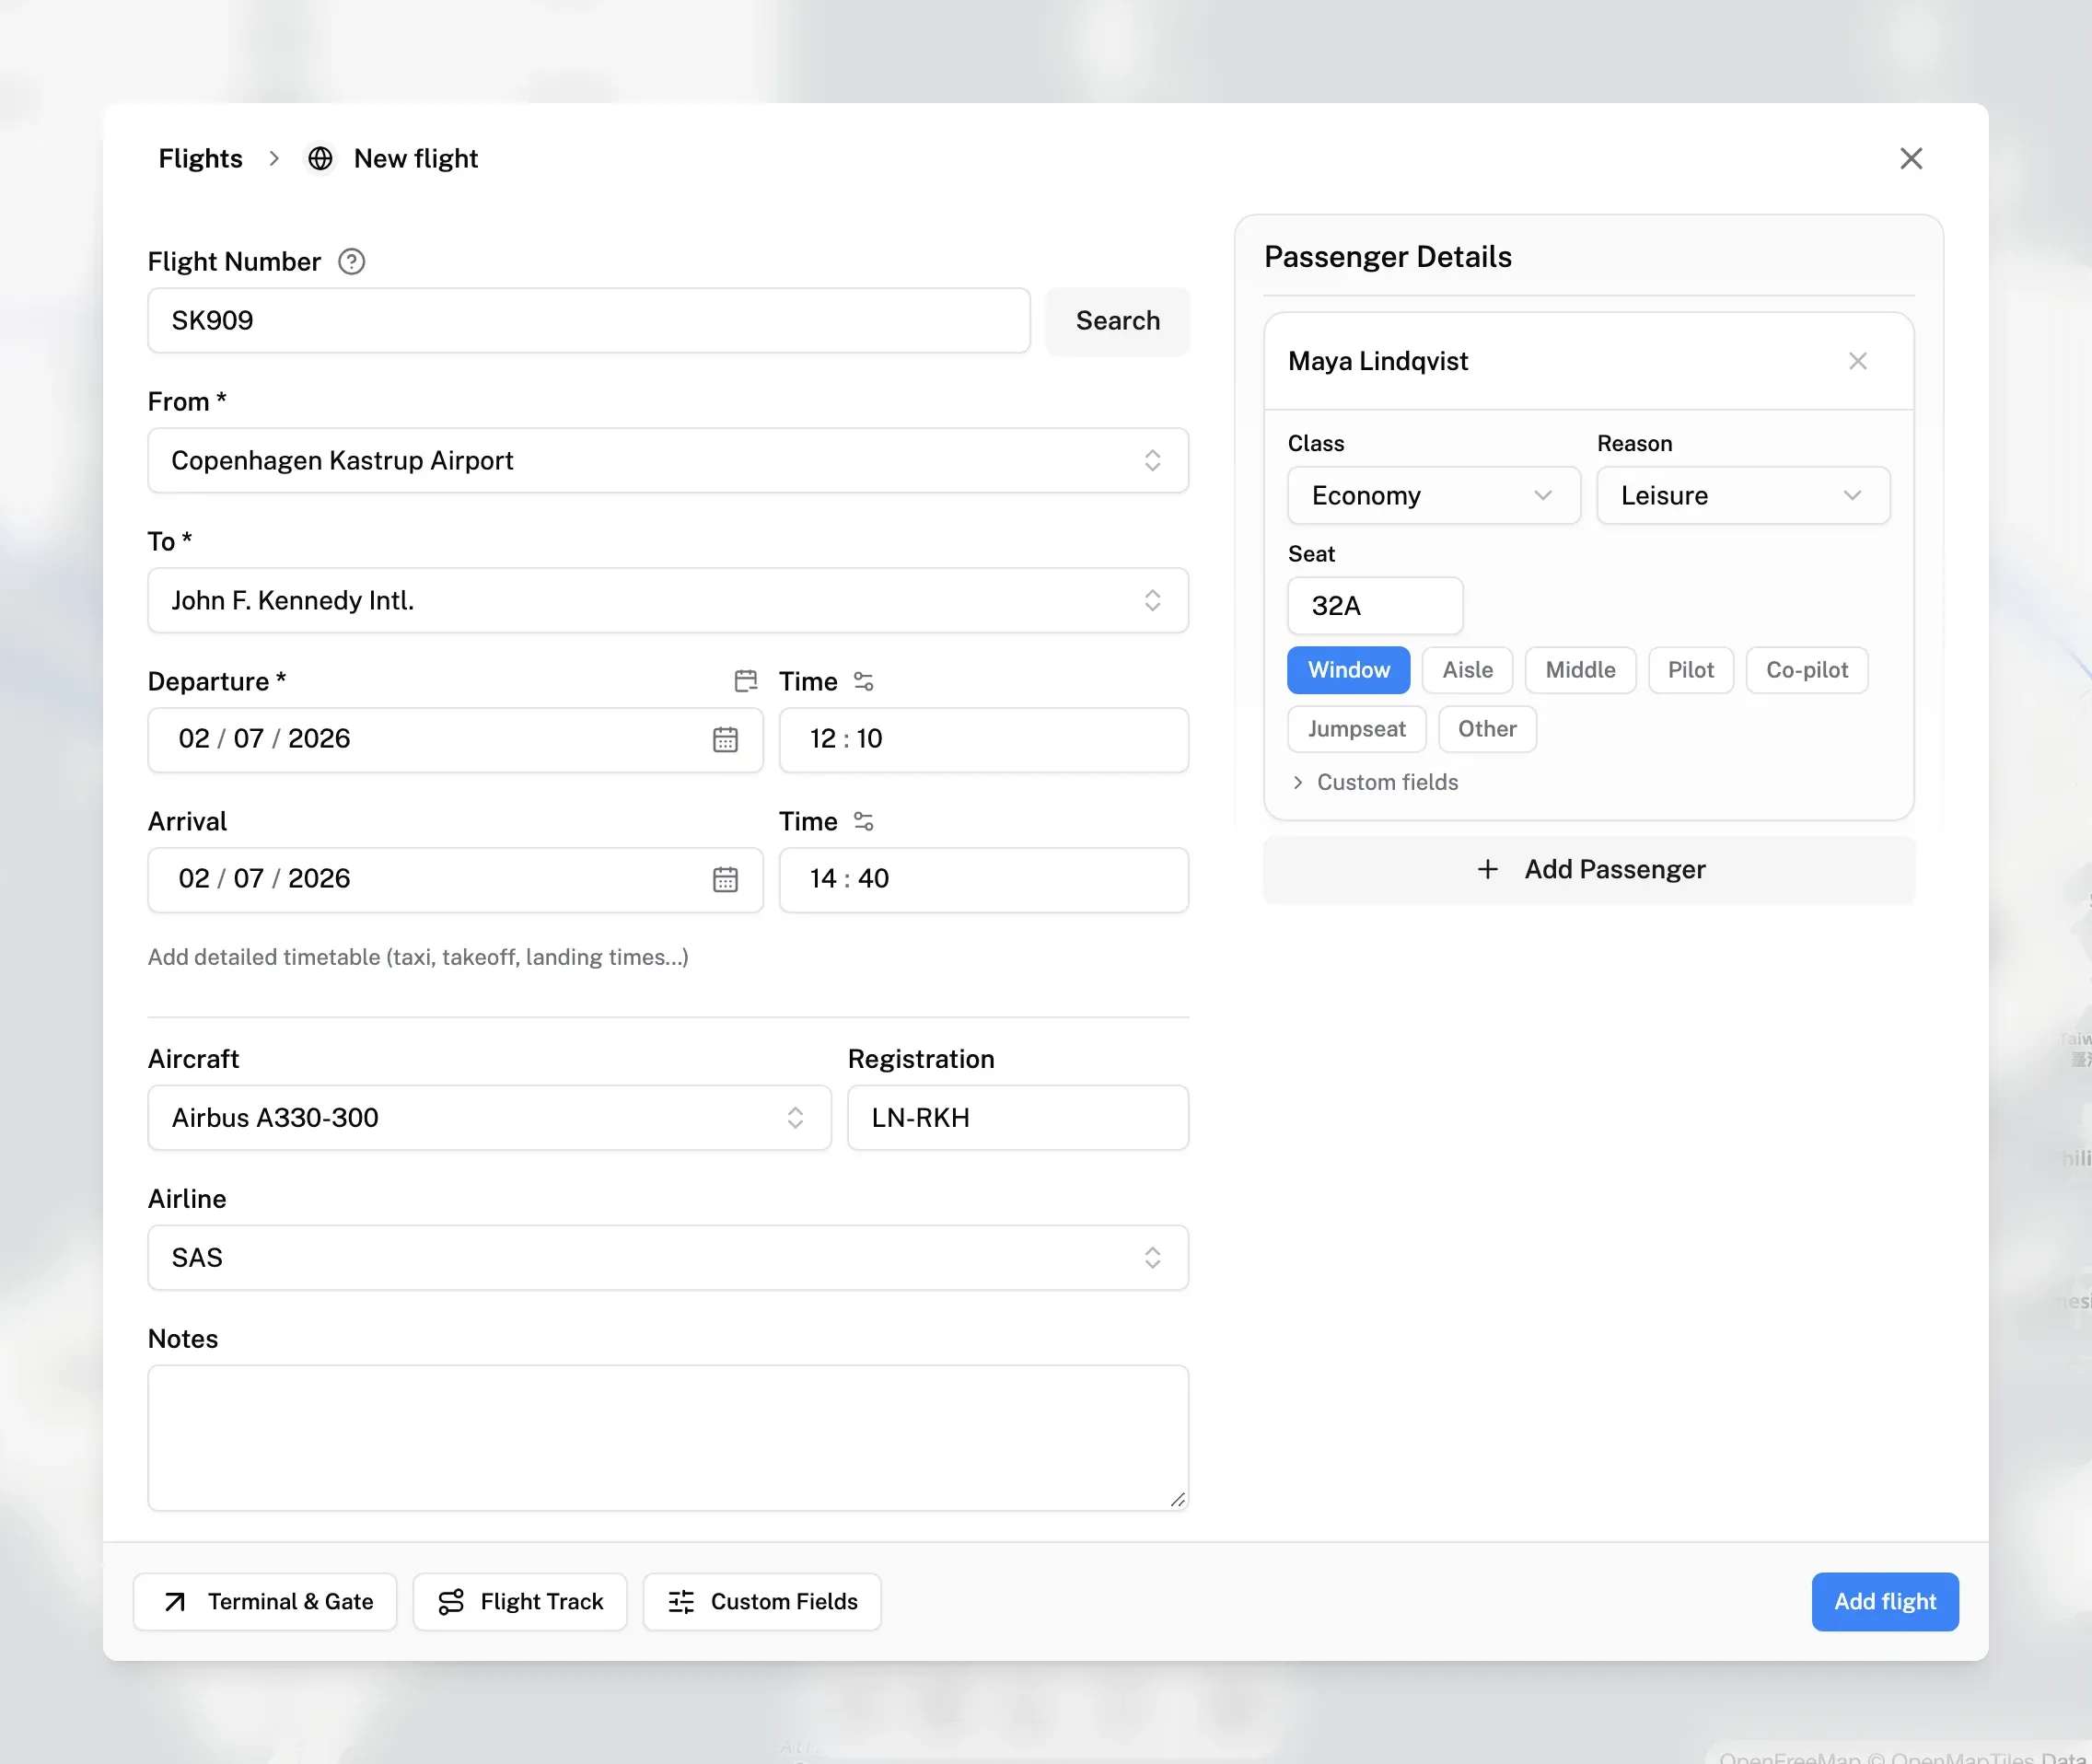Click Add detailed timetable link

point(418,957)
